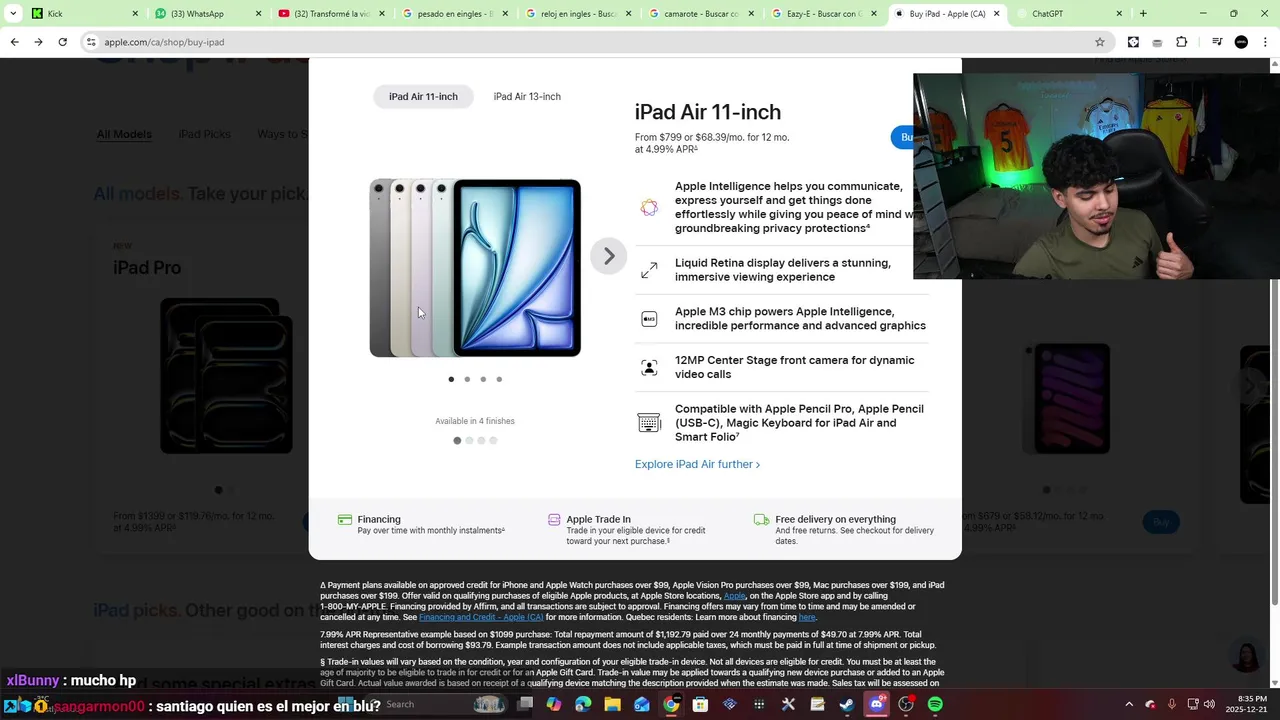Close the Buy iPad tab
The height and width of the screenshot is (720, 1280).
coord(996,14)
